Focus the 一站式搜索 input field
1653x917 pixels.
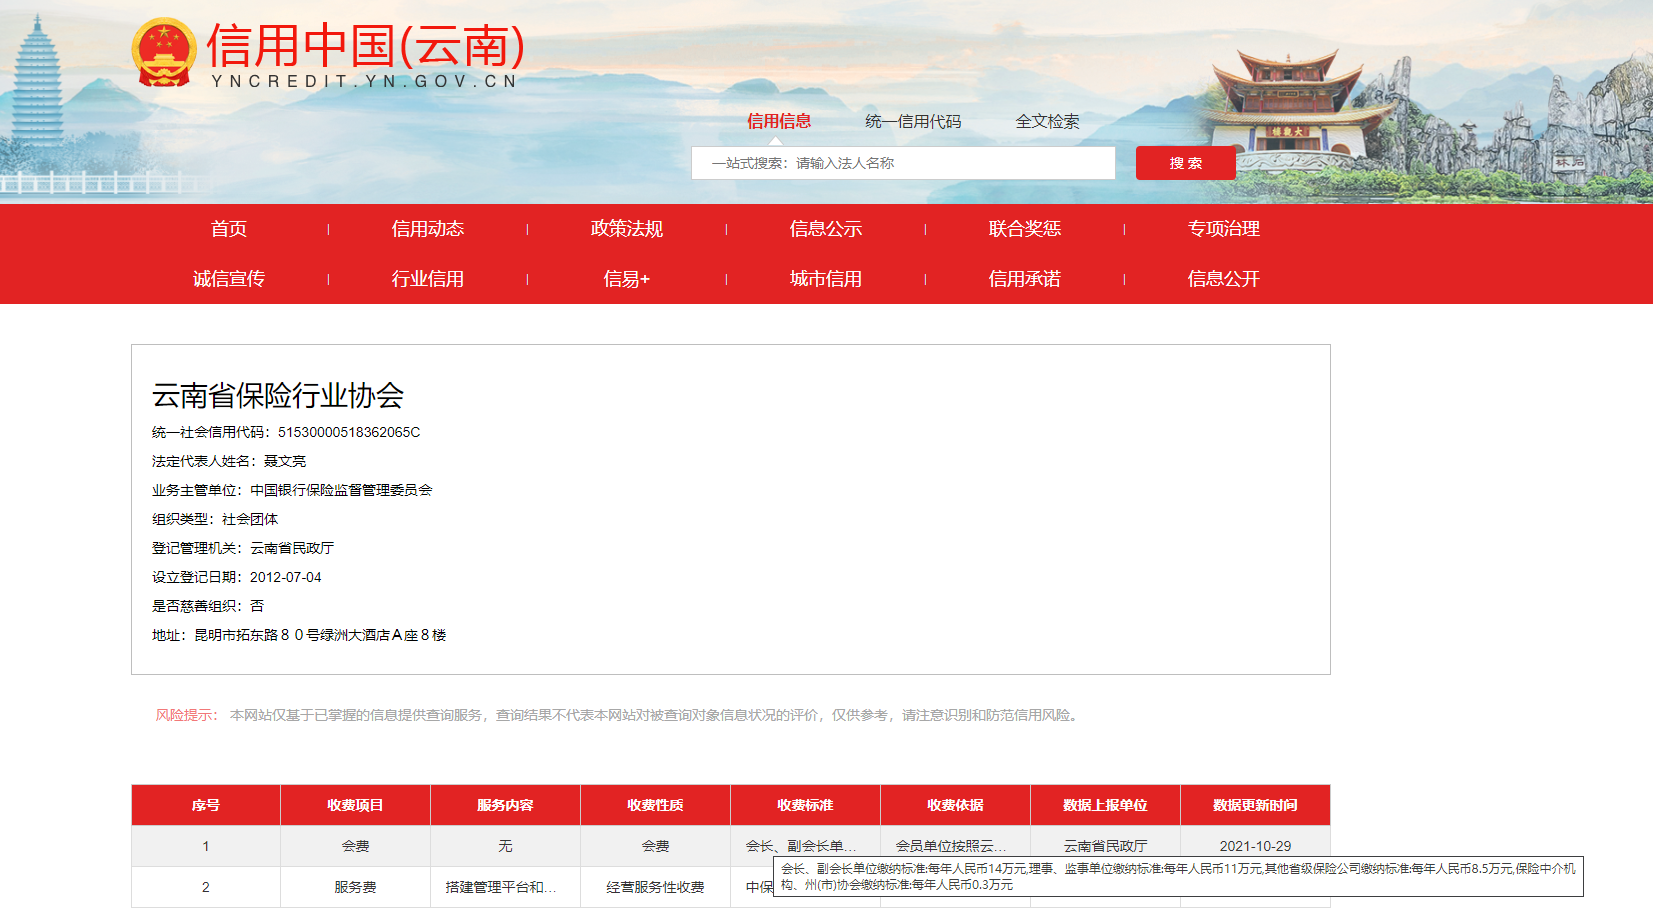pyautogui.click(x=903, y=163)
